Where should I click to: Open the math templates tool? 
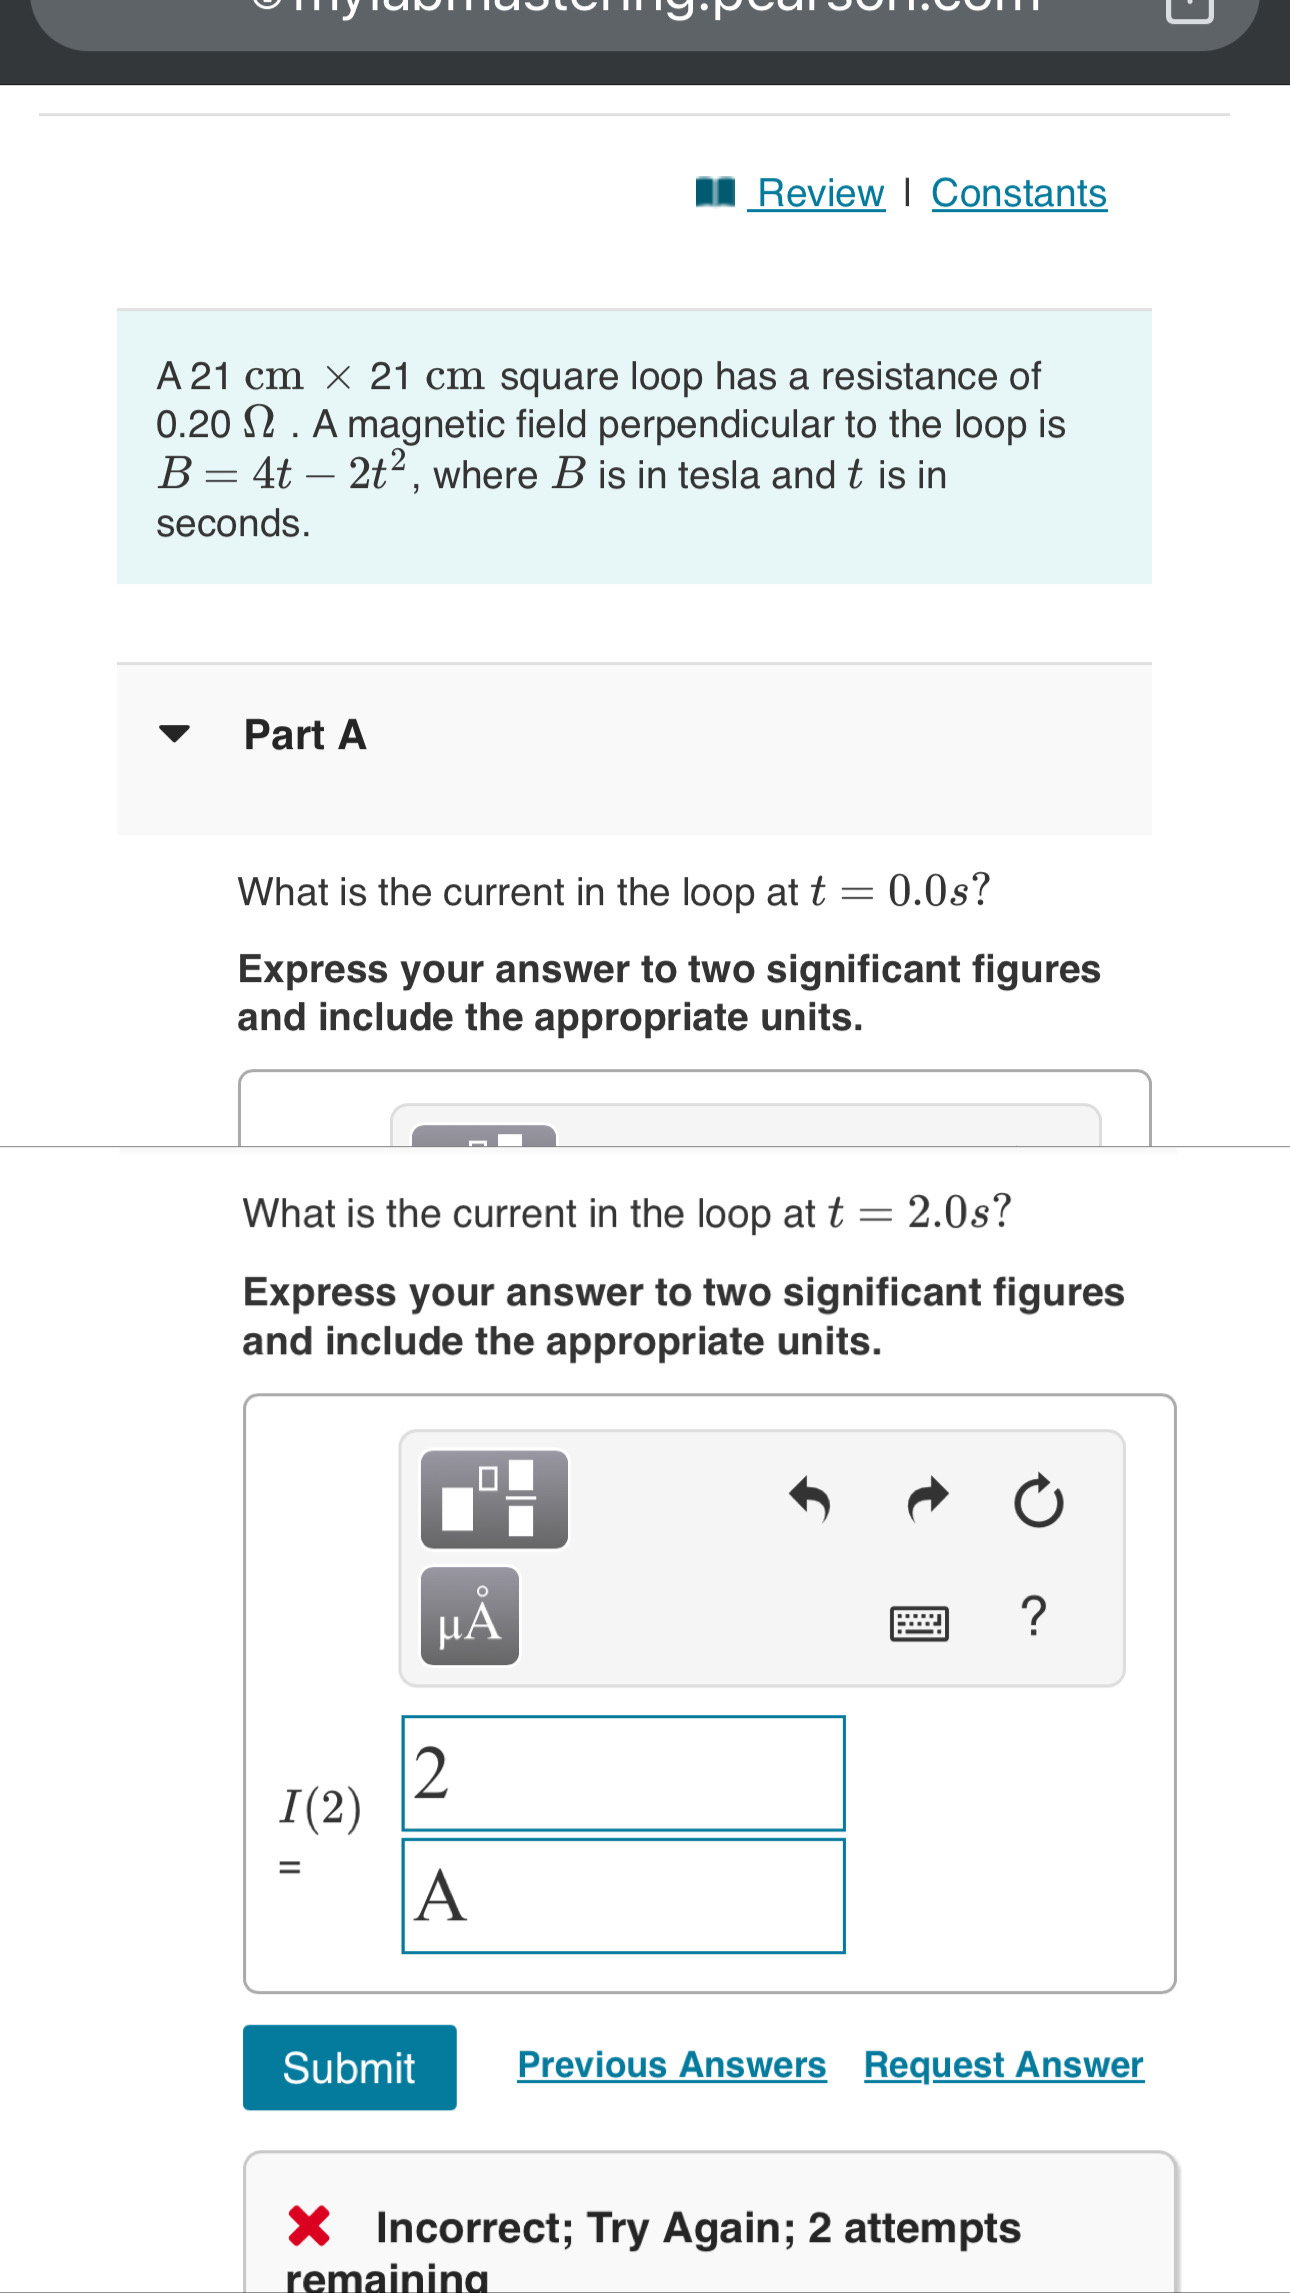[494, 1499]
